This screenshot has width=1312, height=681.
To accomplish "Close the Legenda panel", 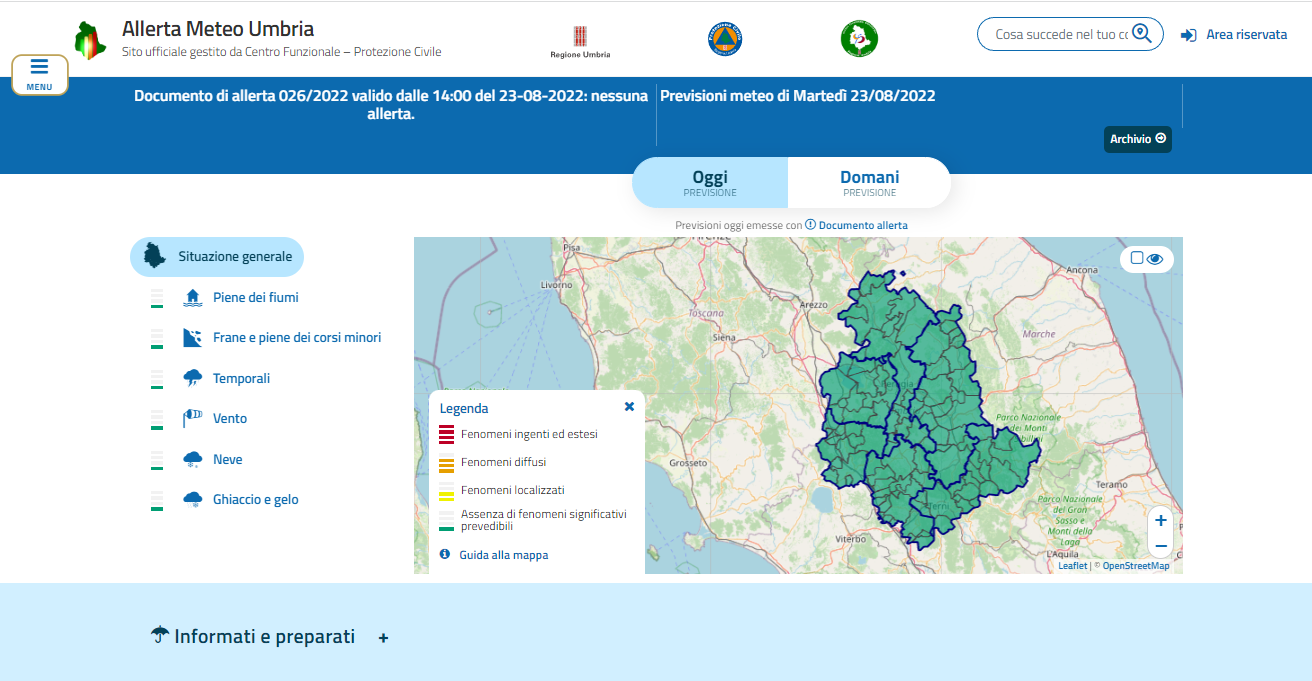I will (629, 407).
